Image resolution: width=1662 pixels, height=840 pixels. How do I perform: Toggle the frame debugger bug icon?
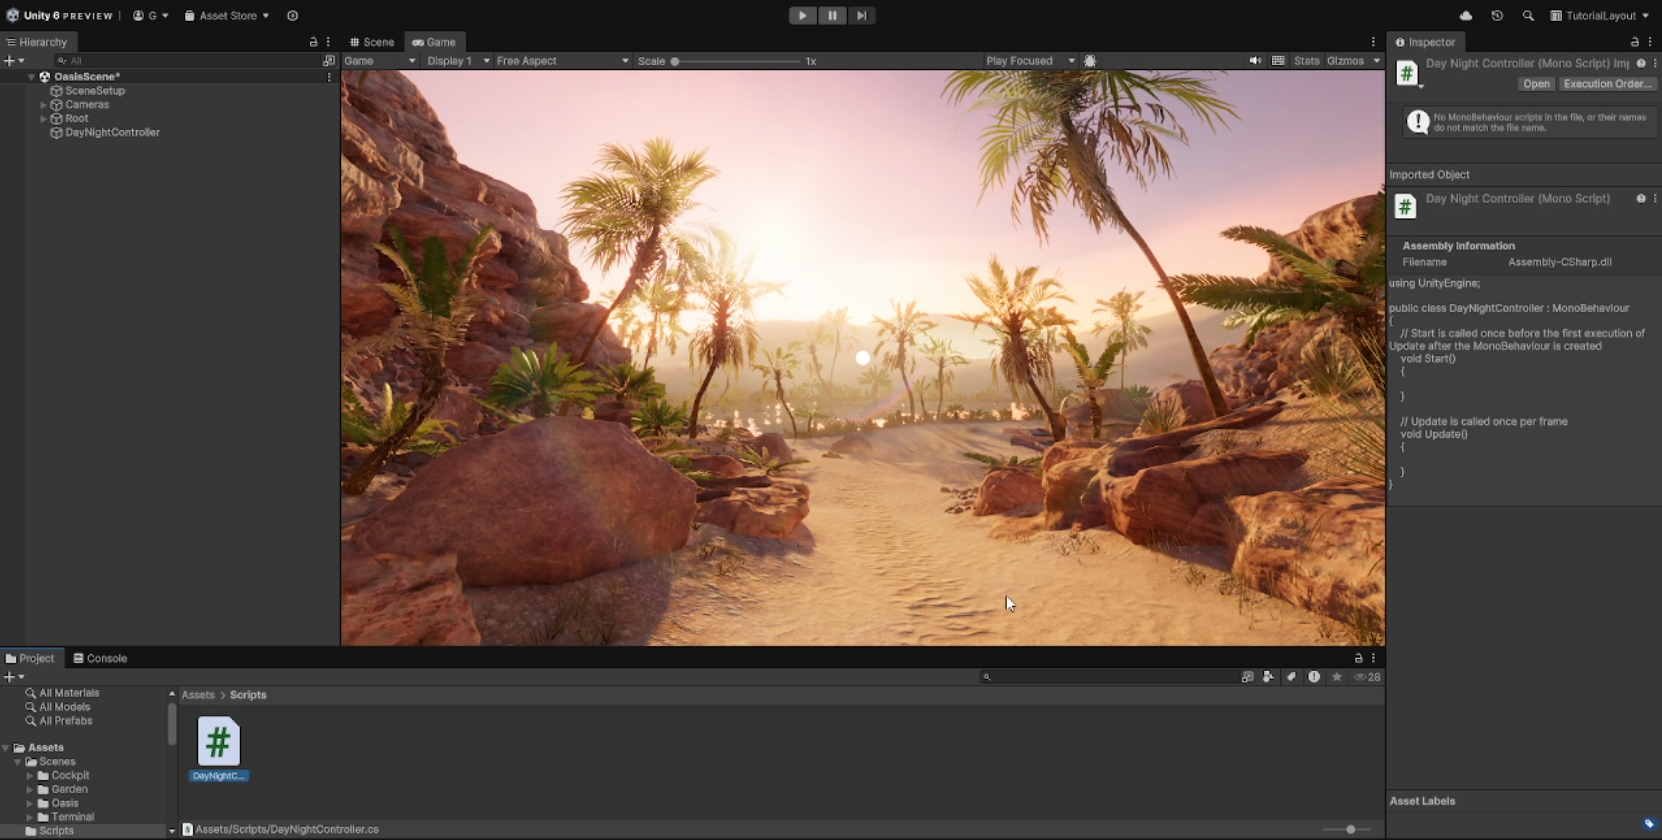coord(1090,61)
